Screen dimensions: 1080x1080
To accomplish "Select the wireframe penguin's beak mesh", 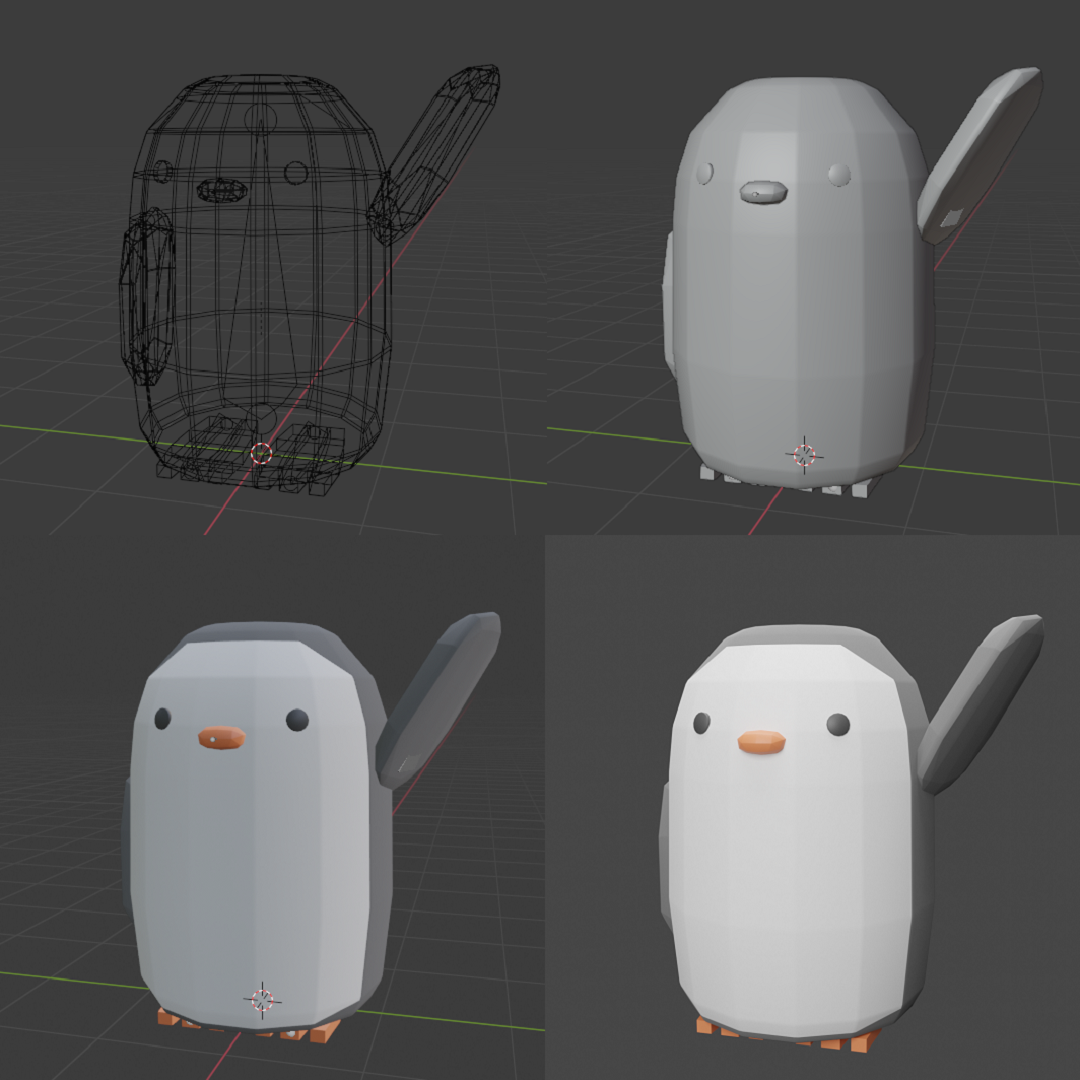I will point(222,188).
